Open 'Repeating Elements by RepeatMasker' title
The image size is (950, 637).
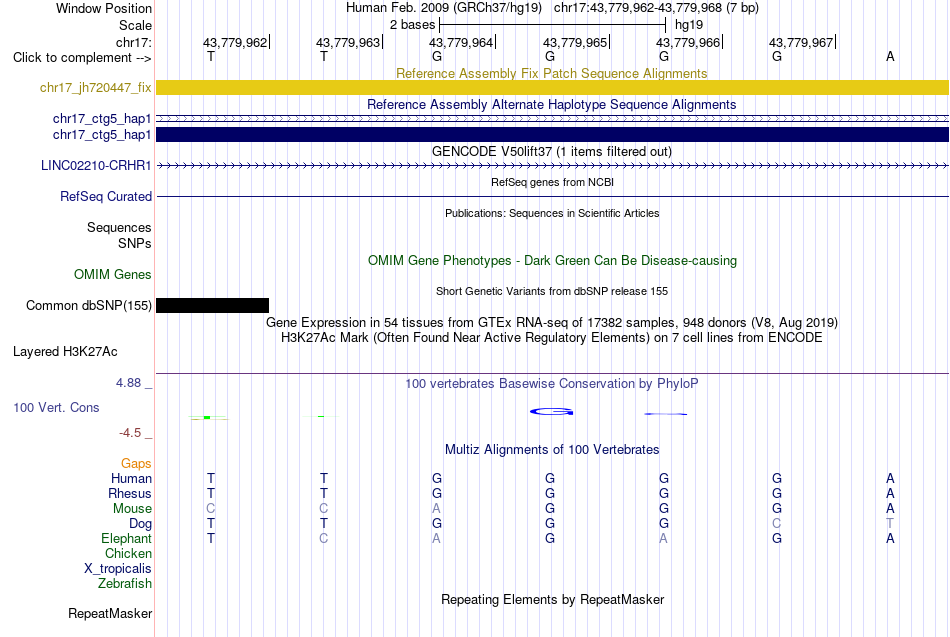(552, 600)
